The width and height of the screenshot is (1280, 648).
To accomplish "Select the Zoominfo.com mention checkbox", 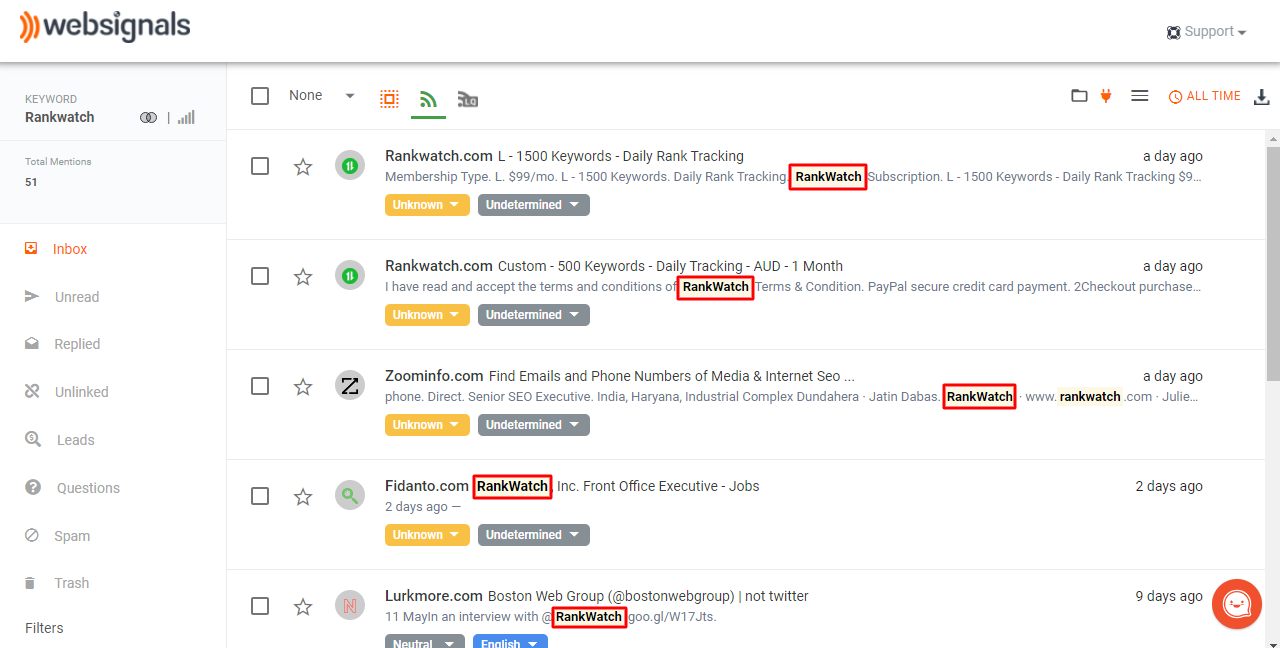I will (x=260, y=386).
